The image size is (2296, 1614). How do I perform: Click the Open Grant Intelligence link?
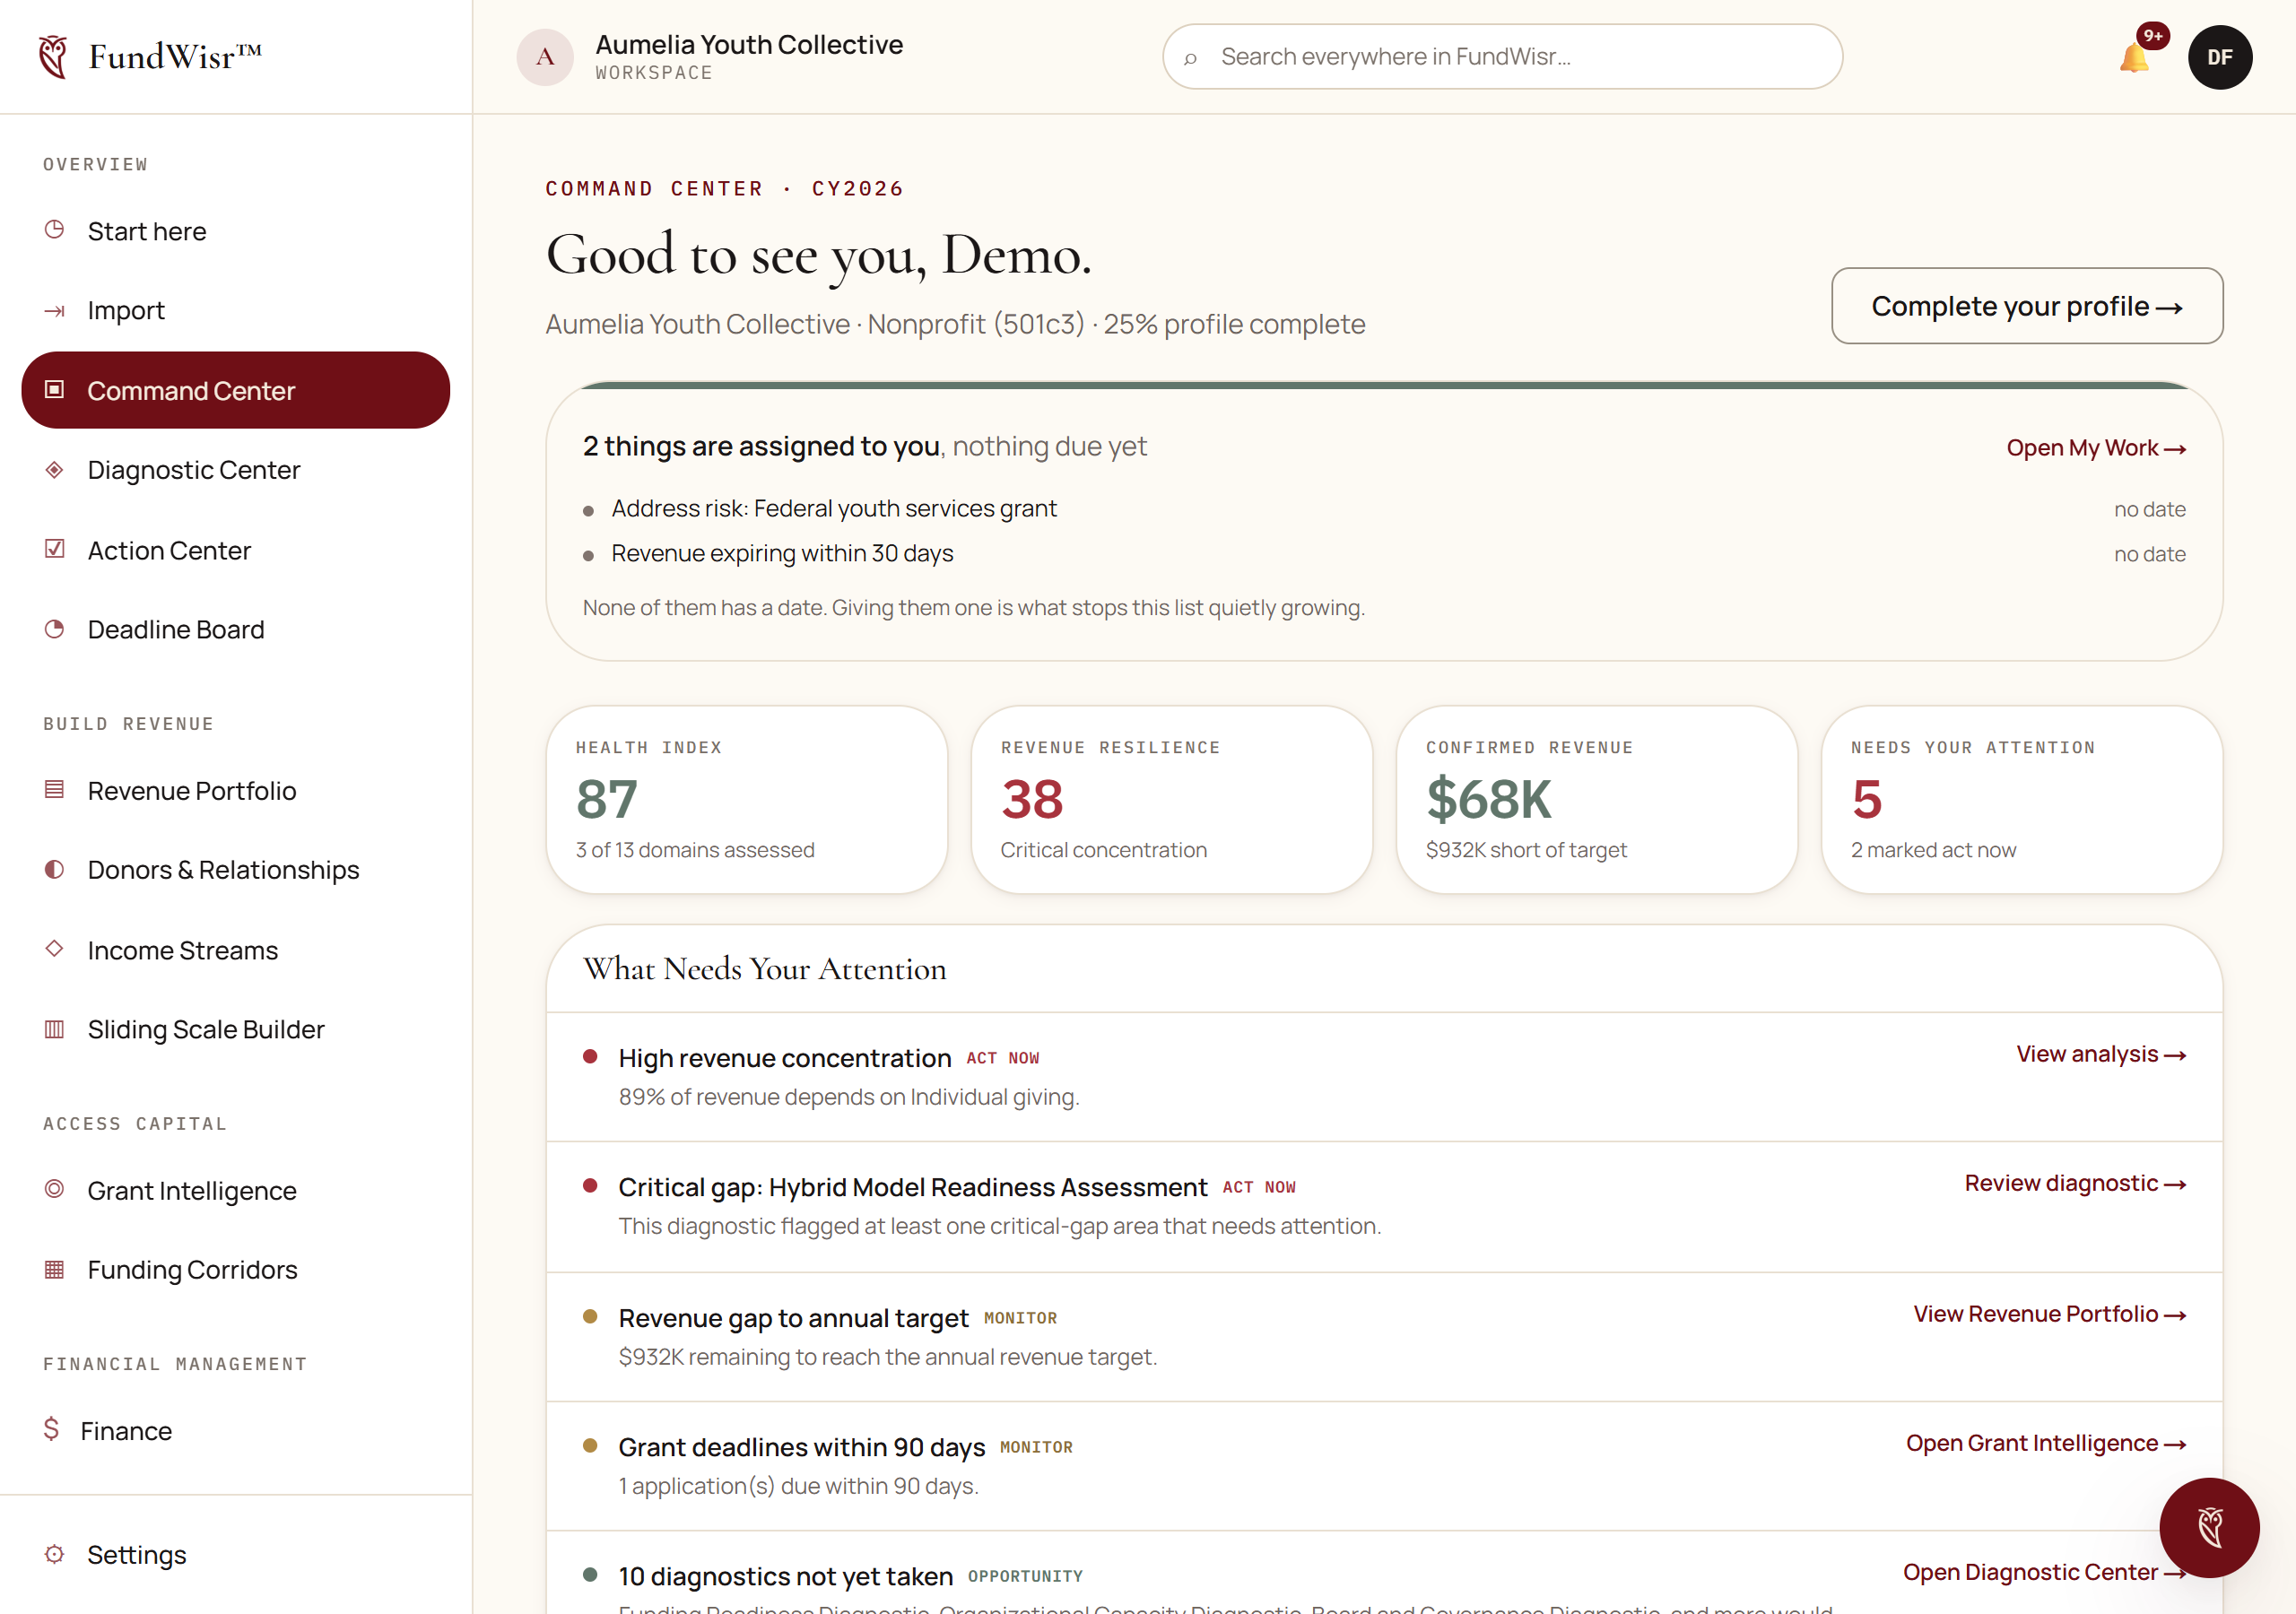pos(2046,1443)
